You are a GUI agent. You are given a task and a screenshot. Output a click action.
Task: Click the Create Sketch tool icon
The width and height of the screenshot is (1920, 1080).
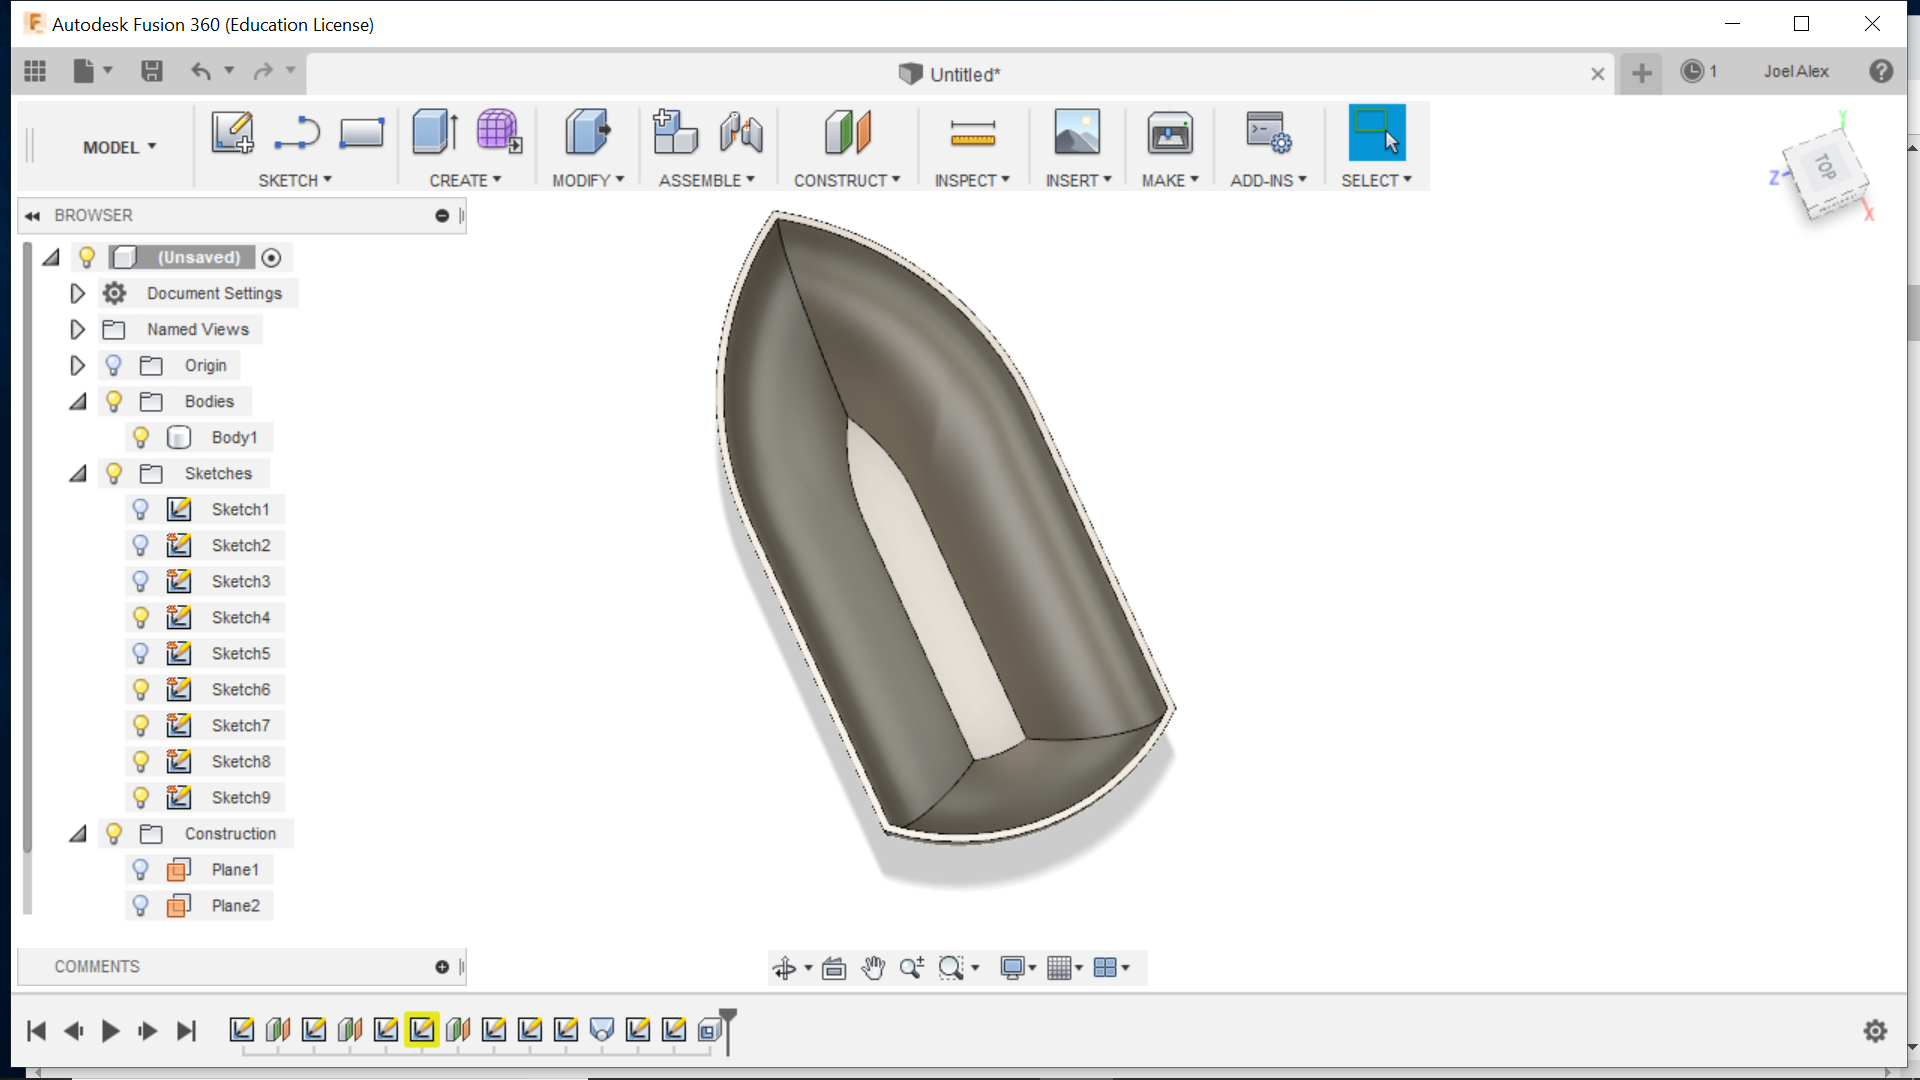(x=232, y=132)
